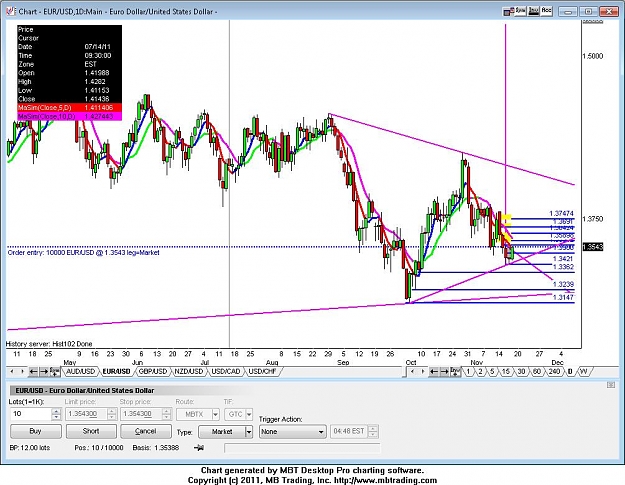This screenshot has width=625, height=485.
Task: Click the empty status text field
Action: click(x=303, y=448)
